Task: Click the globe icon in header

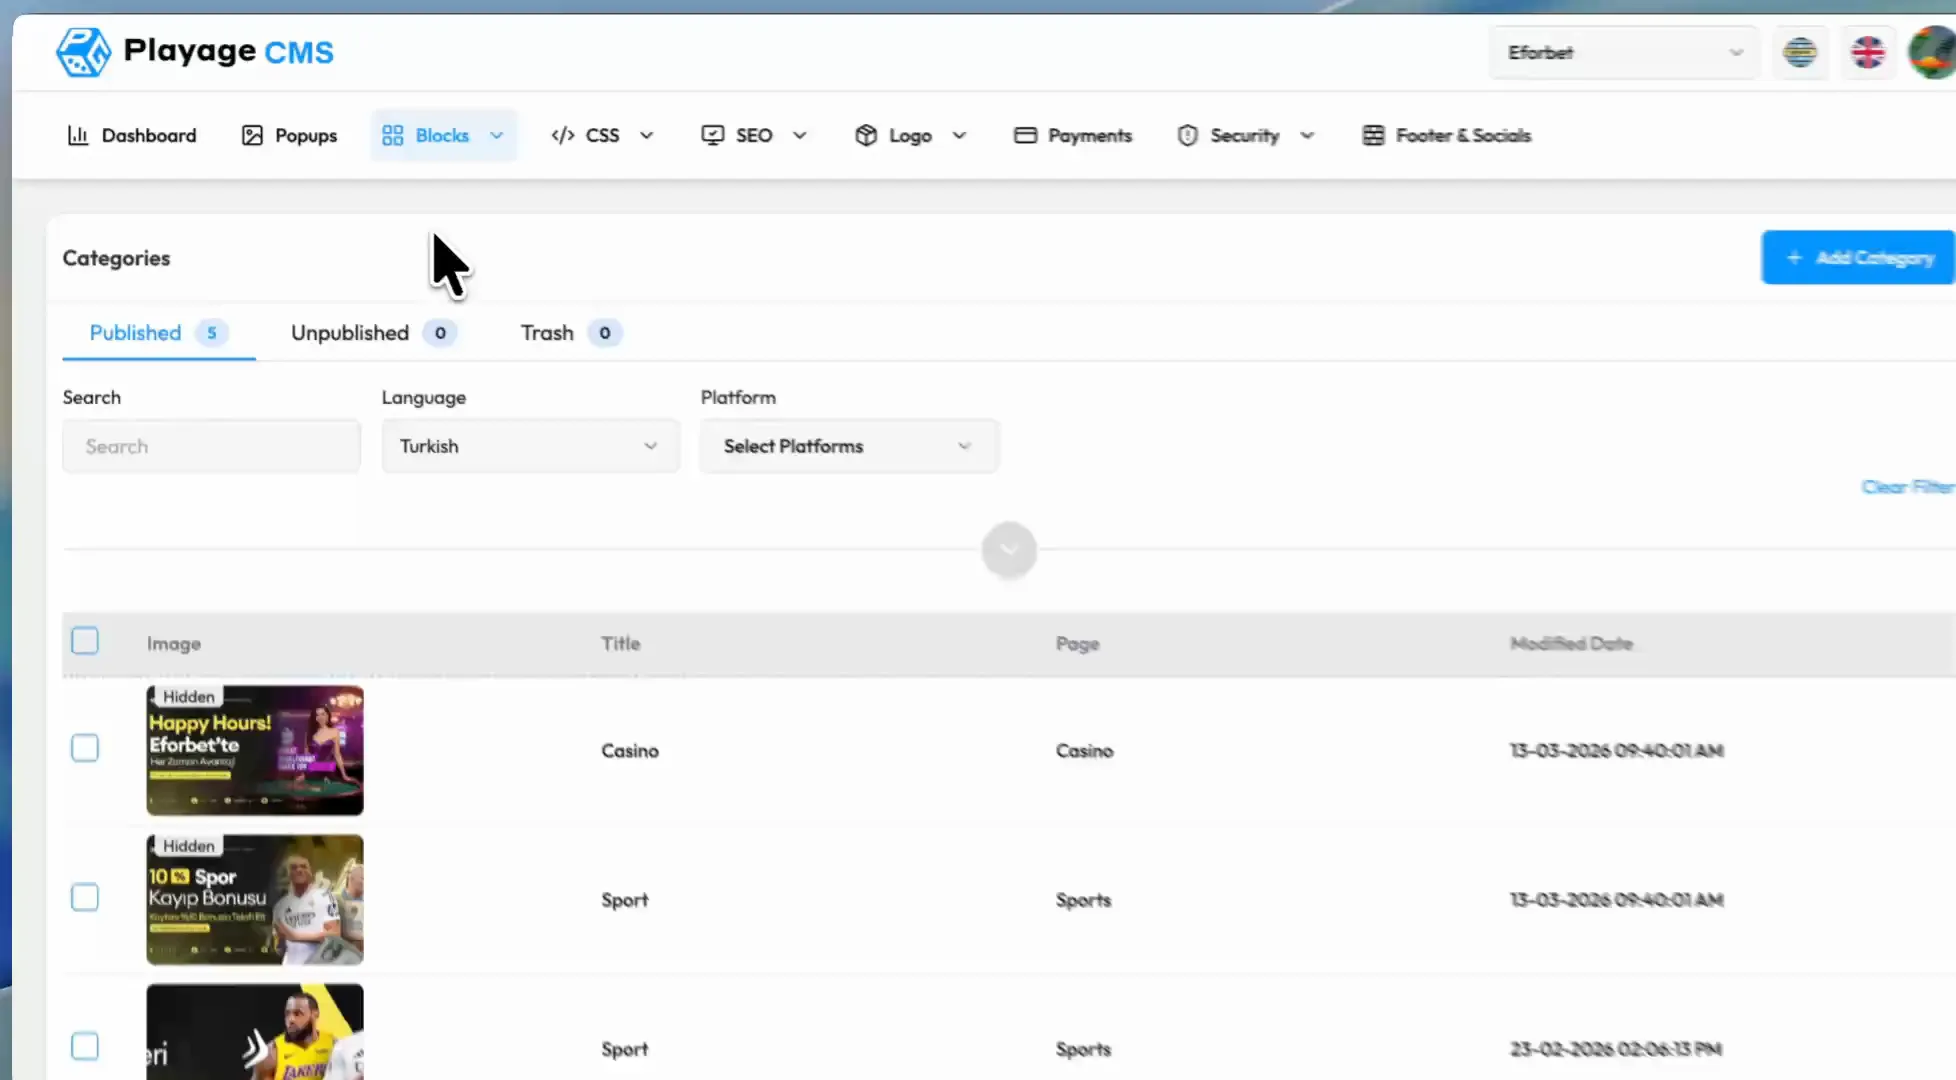Action: point(1800,52)
